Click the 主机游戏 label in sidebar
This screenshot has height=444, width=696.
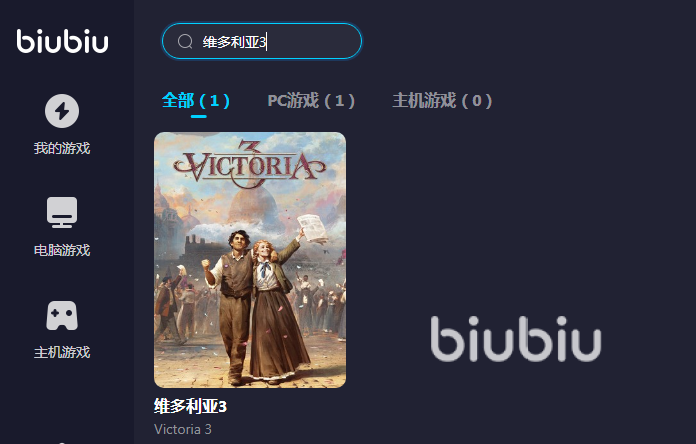[x=62, y=352]
